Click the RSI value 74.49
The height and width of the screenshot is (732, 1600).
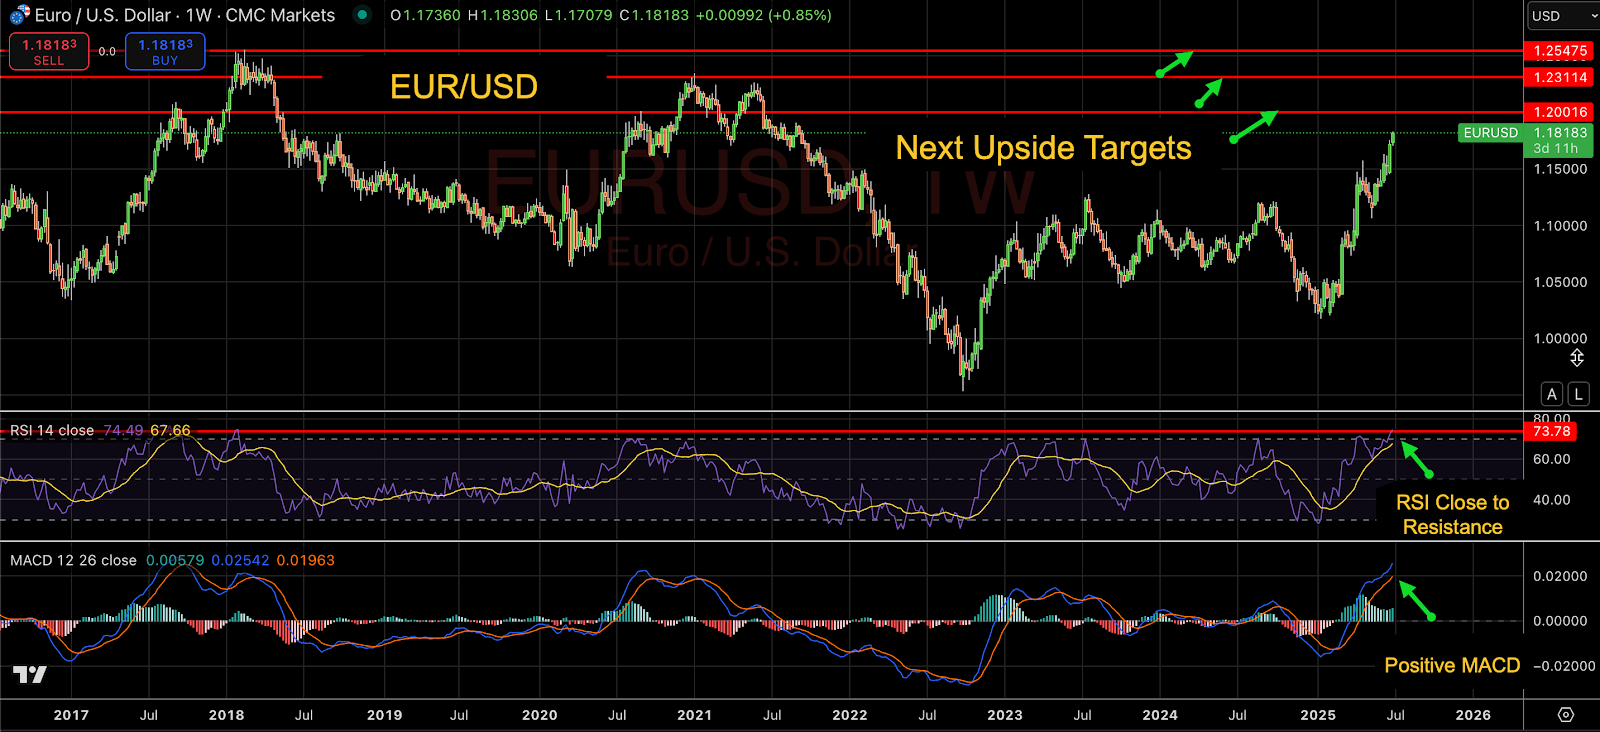[123, 430]
